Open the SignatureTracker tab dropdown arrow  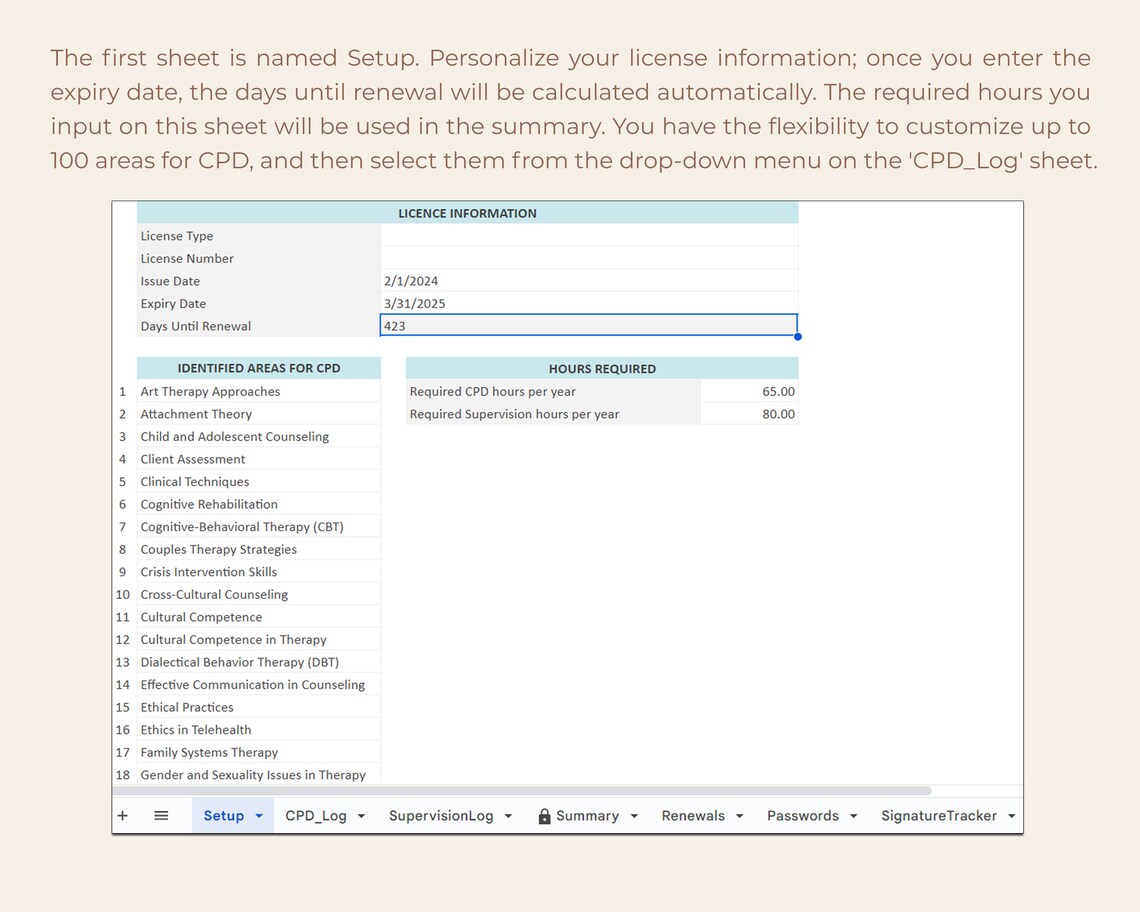click(1012, 815)
